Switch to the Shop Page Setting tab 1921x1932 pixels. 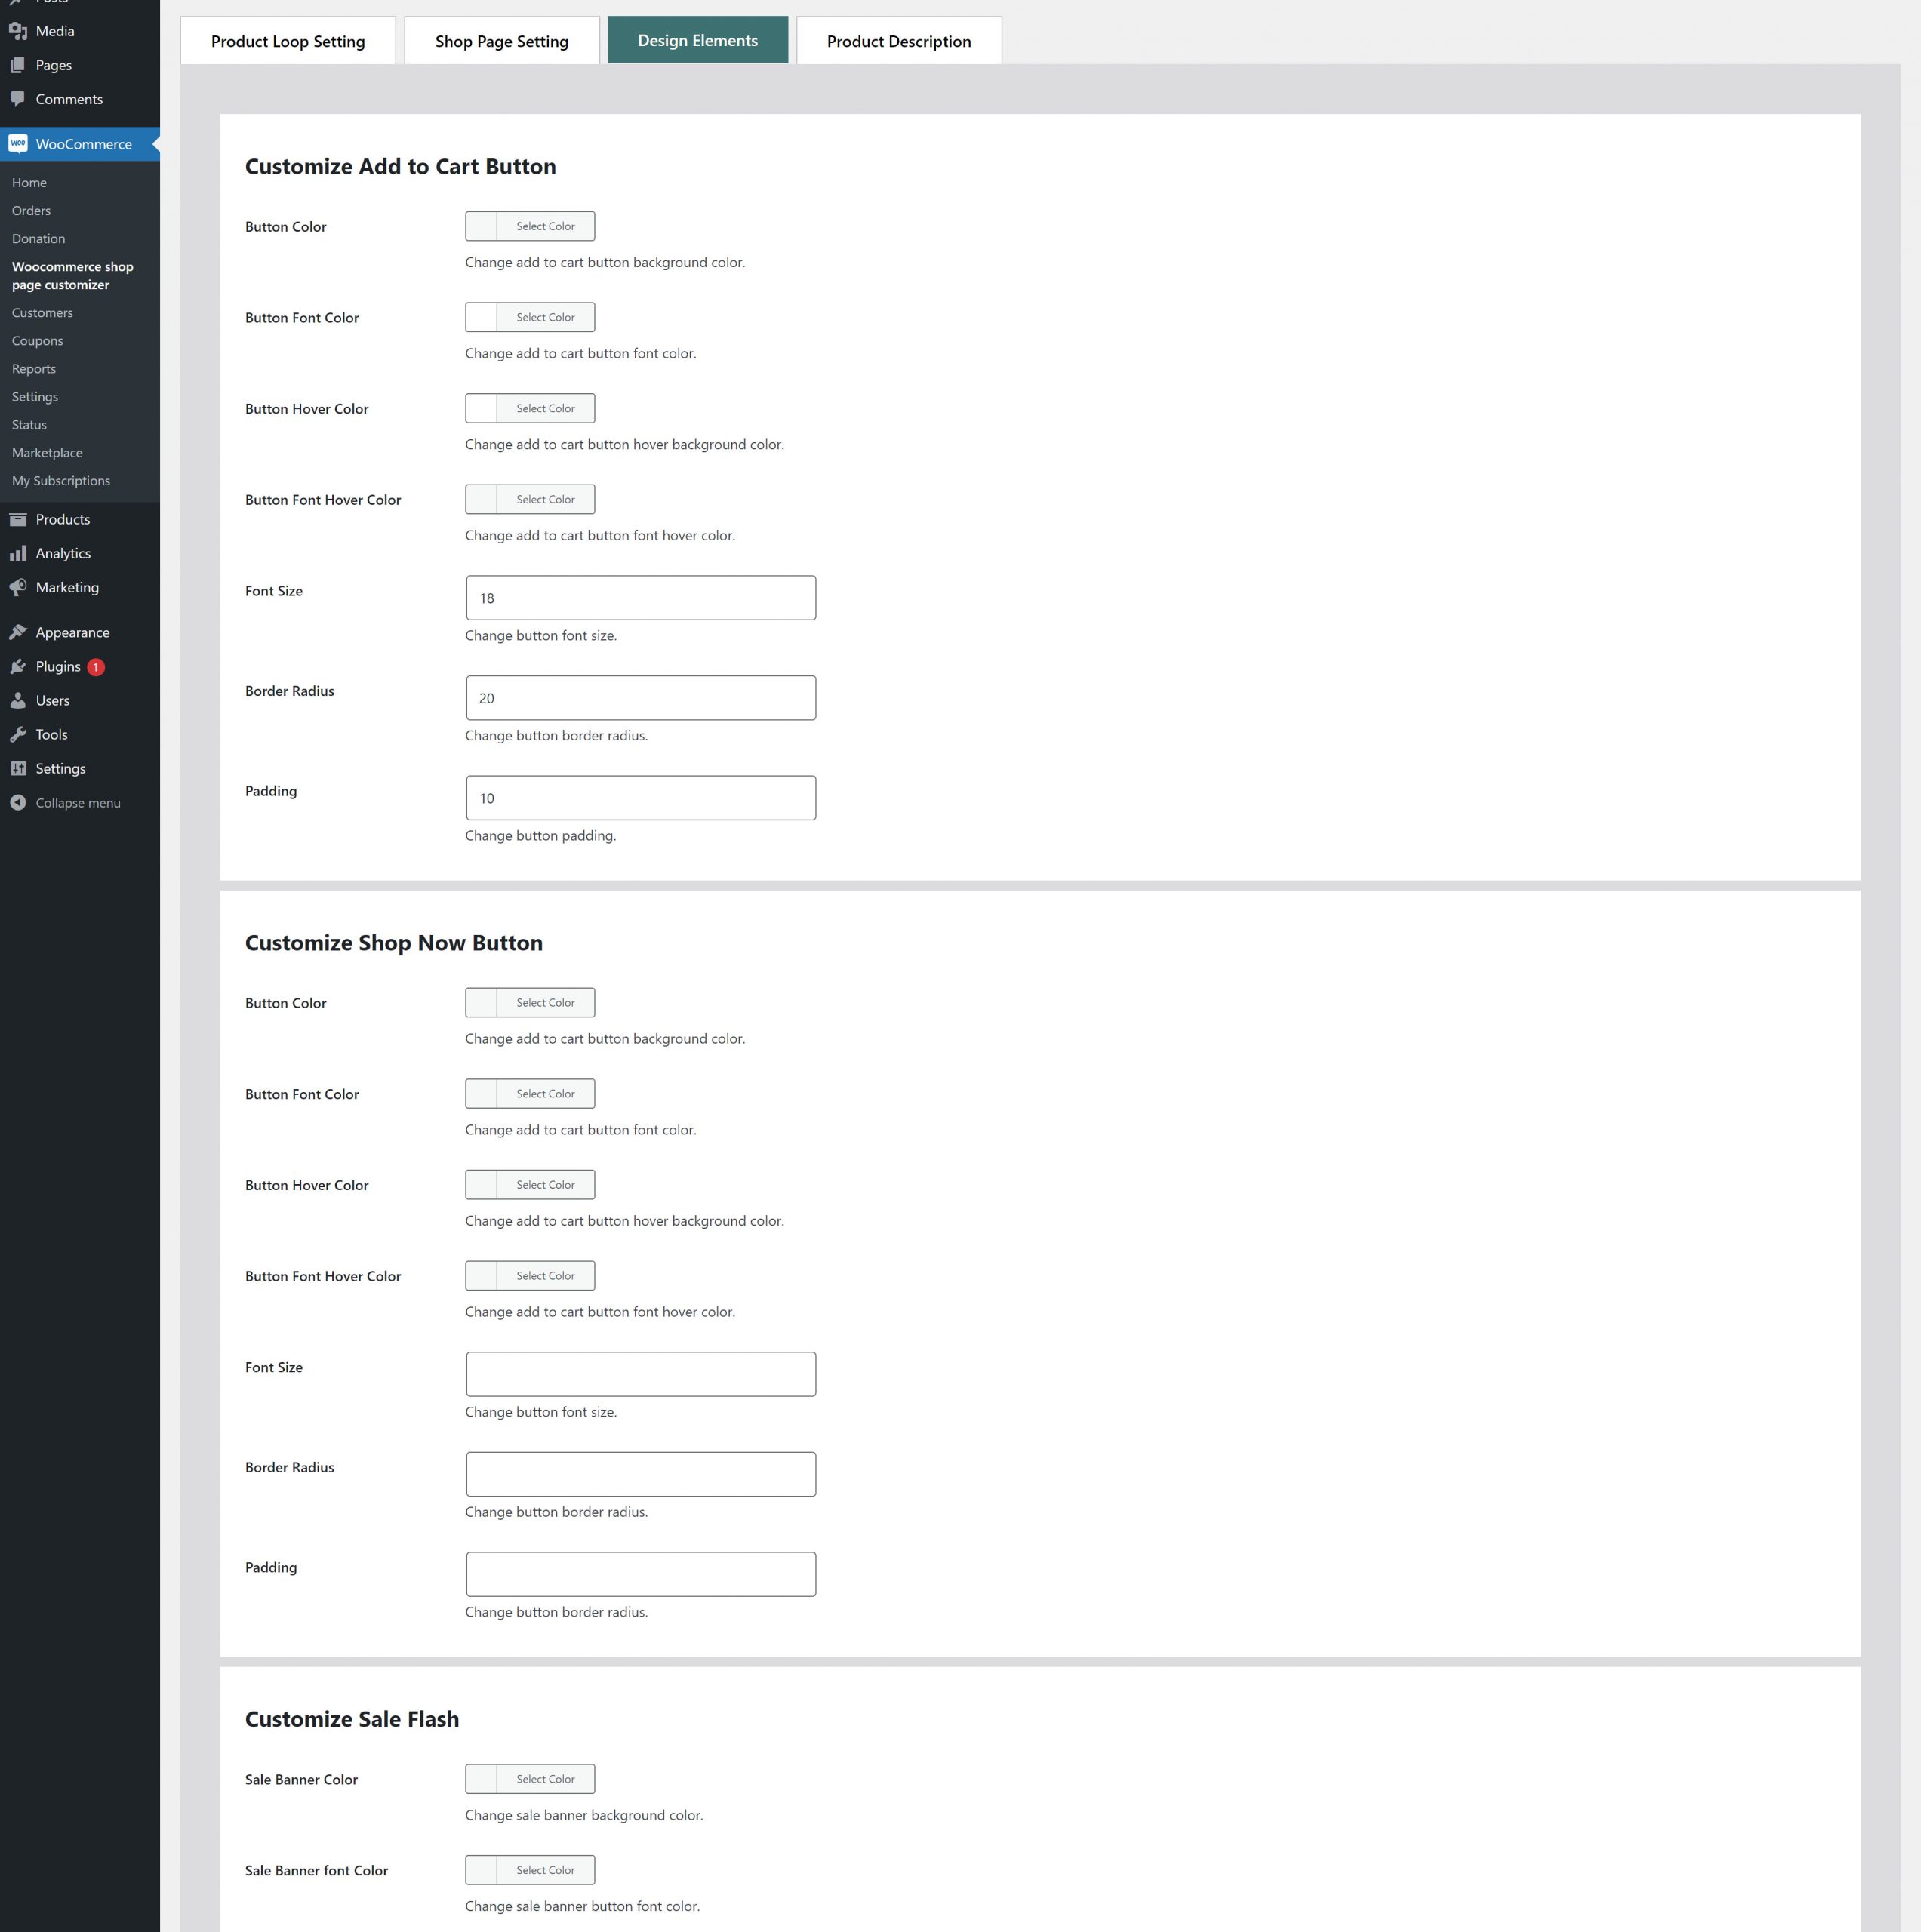pos(502,41)
